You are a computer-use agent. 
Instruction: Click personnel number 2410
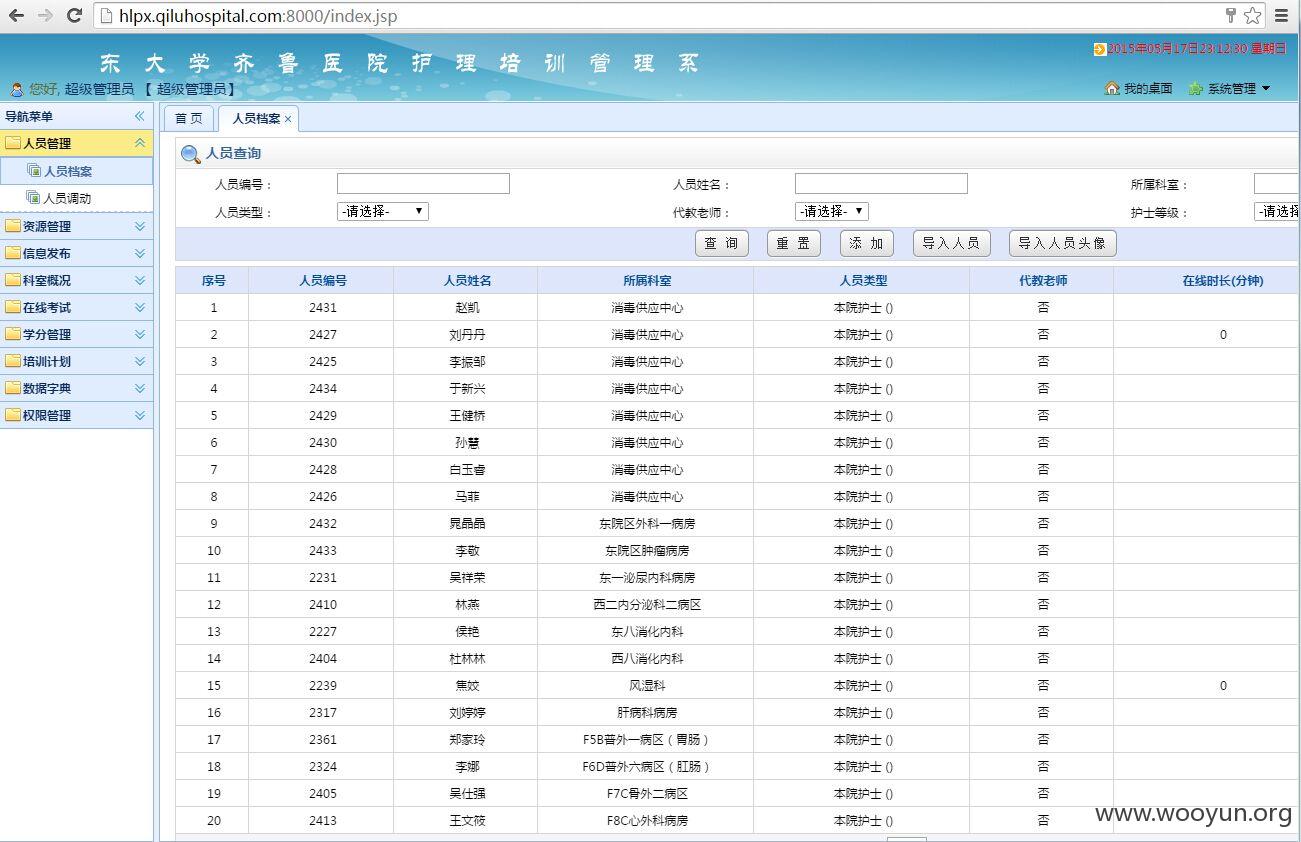click(322, 604)
